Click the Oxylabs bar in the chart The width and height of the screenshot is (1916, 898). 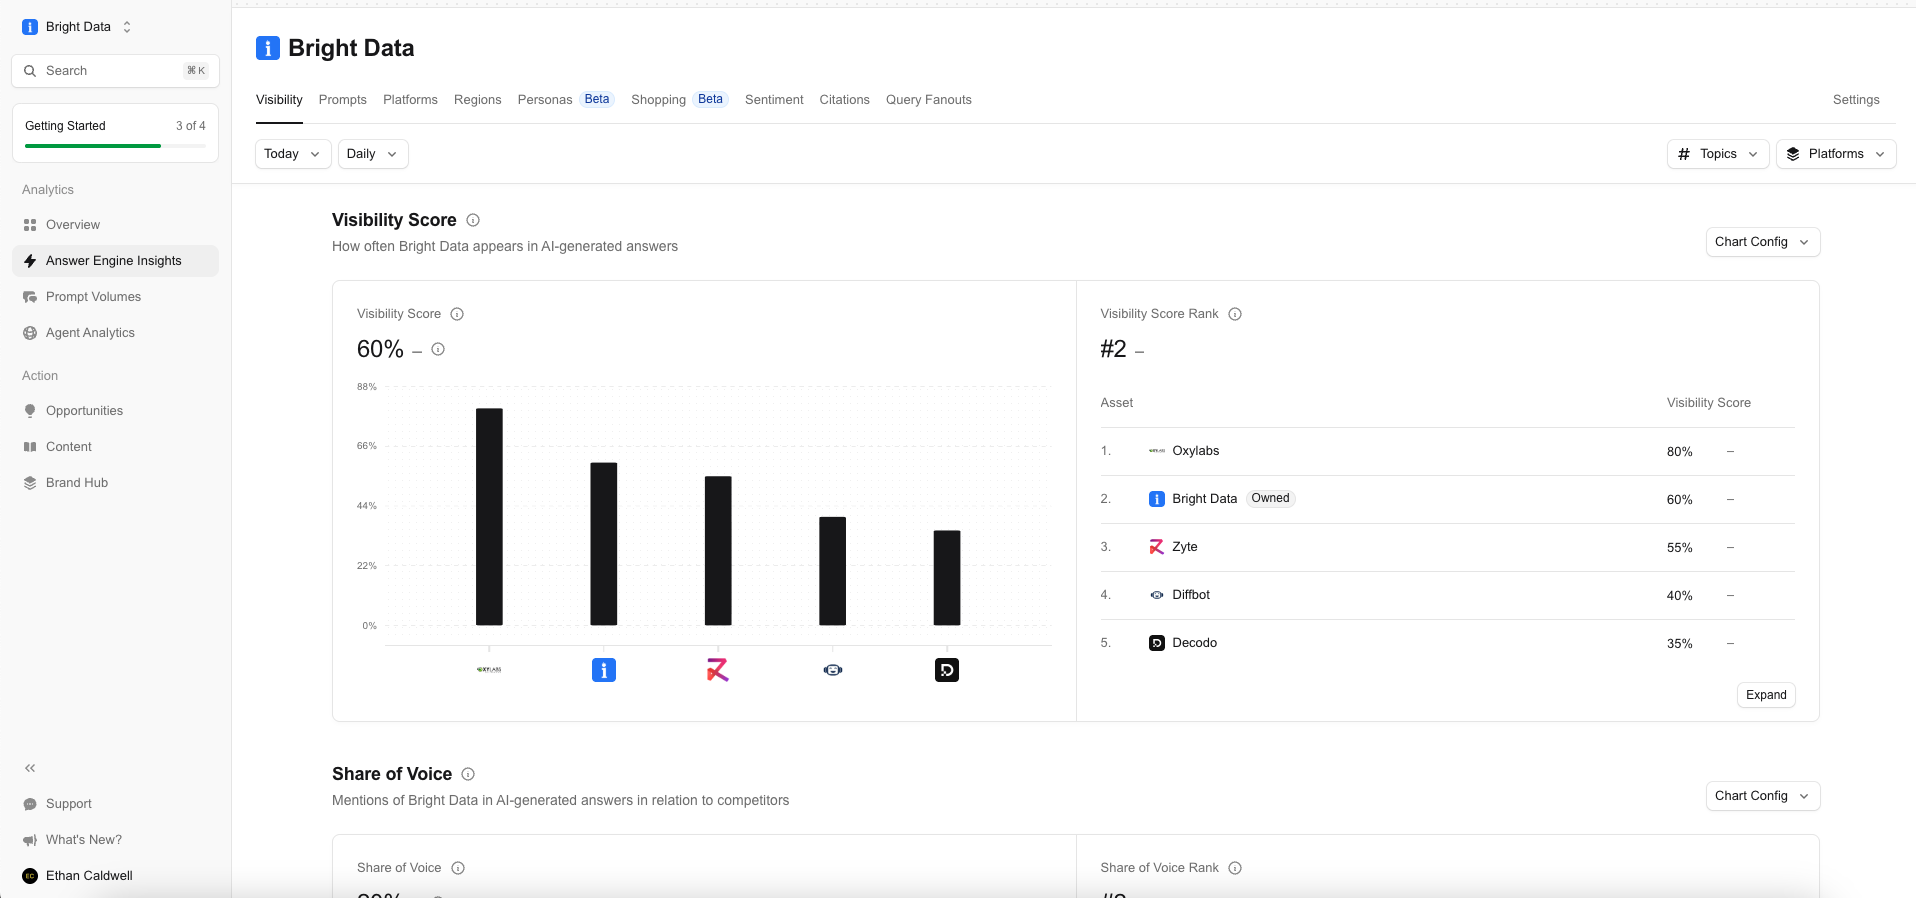489,517
